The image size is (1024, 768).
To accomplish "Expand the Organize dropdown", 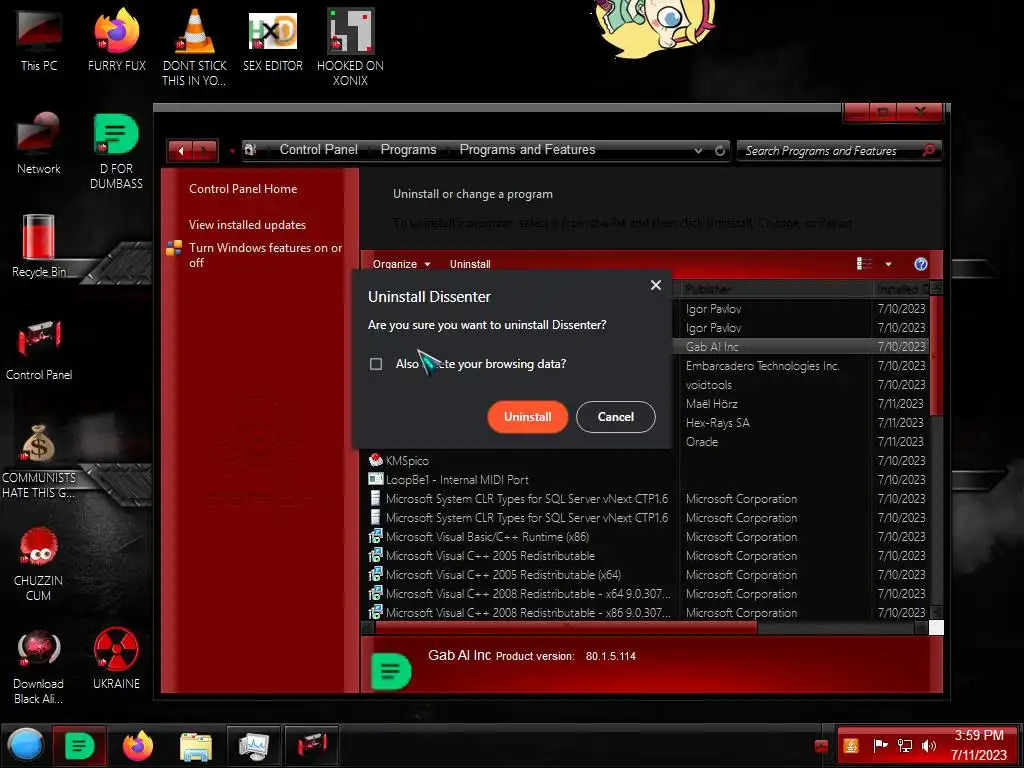I will click(x=402, y=264).
